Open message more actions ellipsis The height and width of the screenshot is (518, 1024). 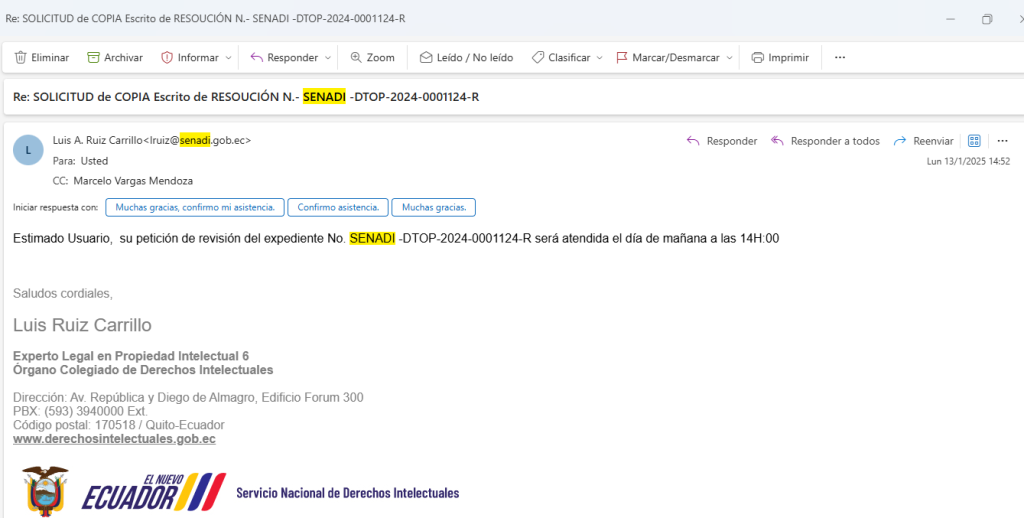coord(1003,141)
